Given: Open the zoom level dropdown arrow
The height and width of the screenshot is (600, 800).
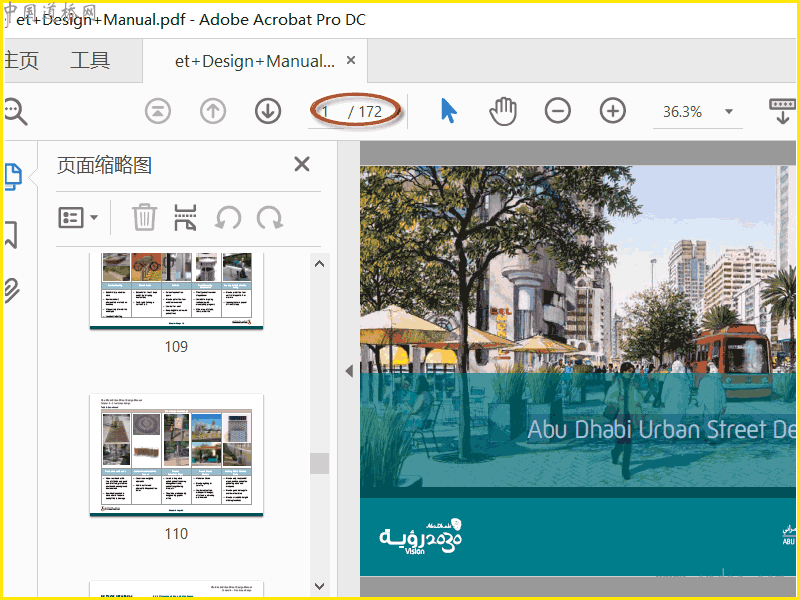Looking at the screenshot, I should (x=729, y=111).
